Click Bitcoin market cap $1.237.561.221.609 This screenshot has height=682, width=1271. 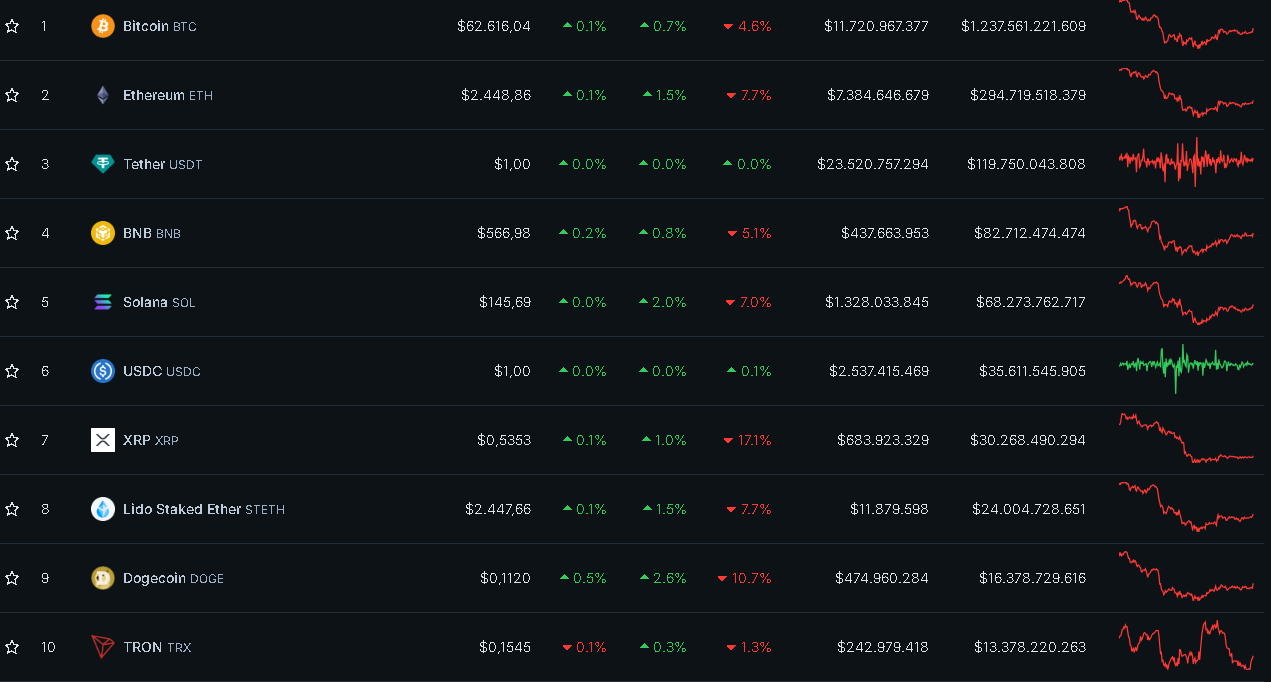click(1023, 26)
